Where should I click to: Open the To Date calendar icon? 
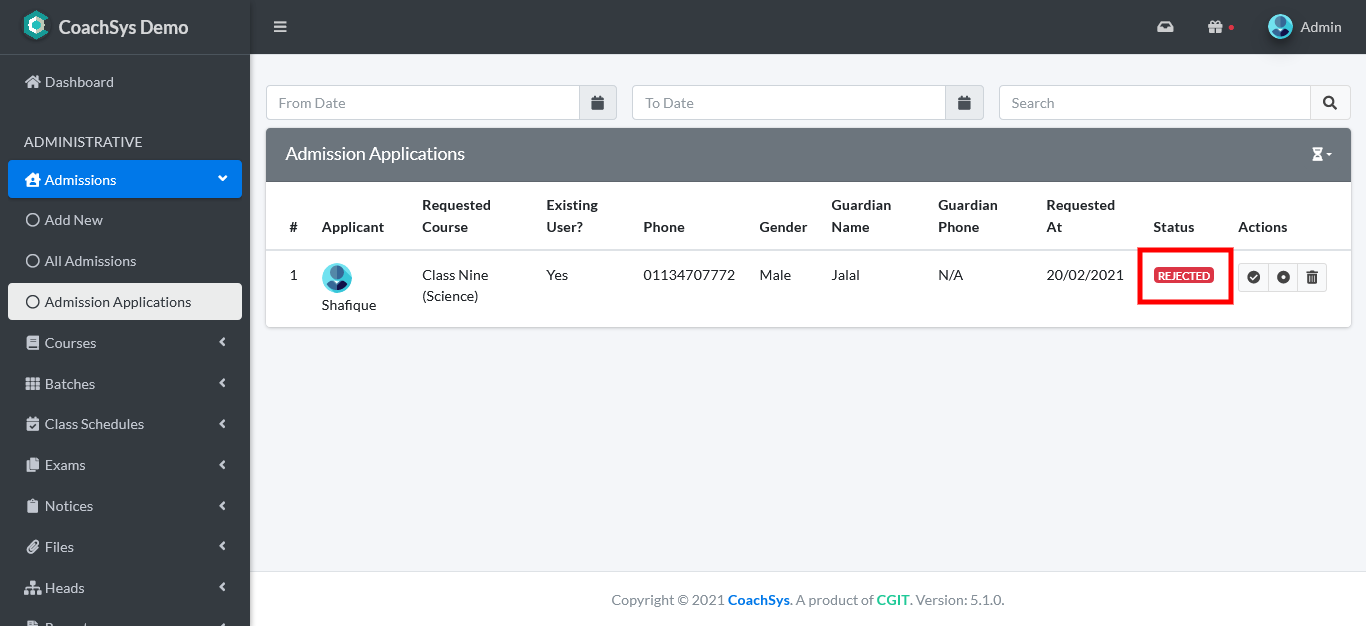964,103
